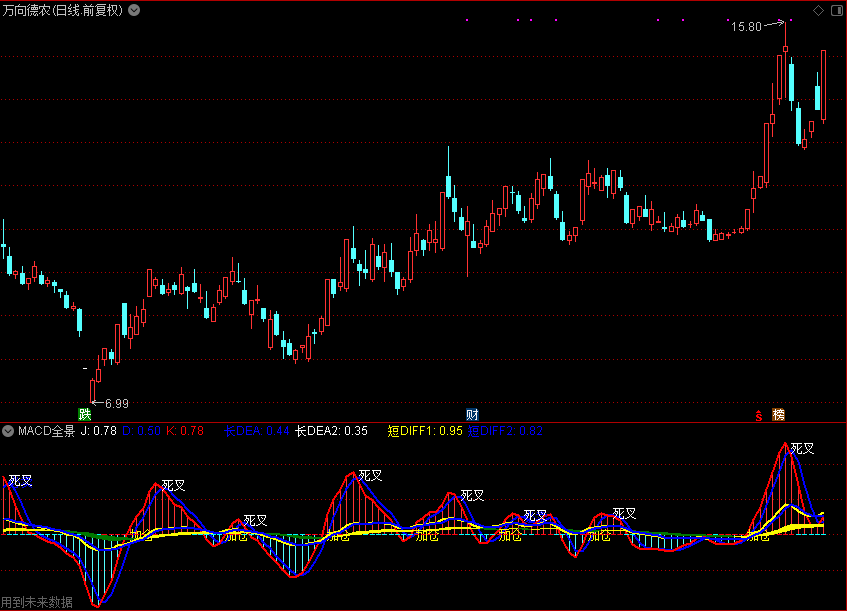Image resolution: width=847 pixels, height=611 pixels.
Task: Click the red dollar sign marker icon
Action: tap(759, 415)
